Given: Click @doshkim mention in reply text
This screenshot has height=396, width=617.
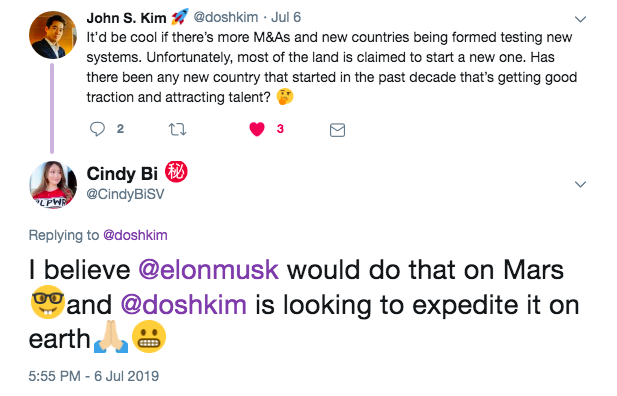Looking at the screenshot, I should click(x=183, y=305).
